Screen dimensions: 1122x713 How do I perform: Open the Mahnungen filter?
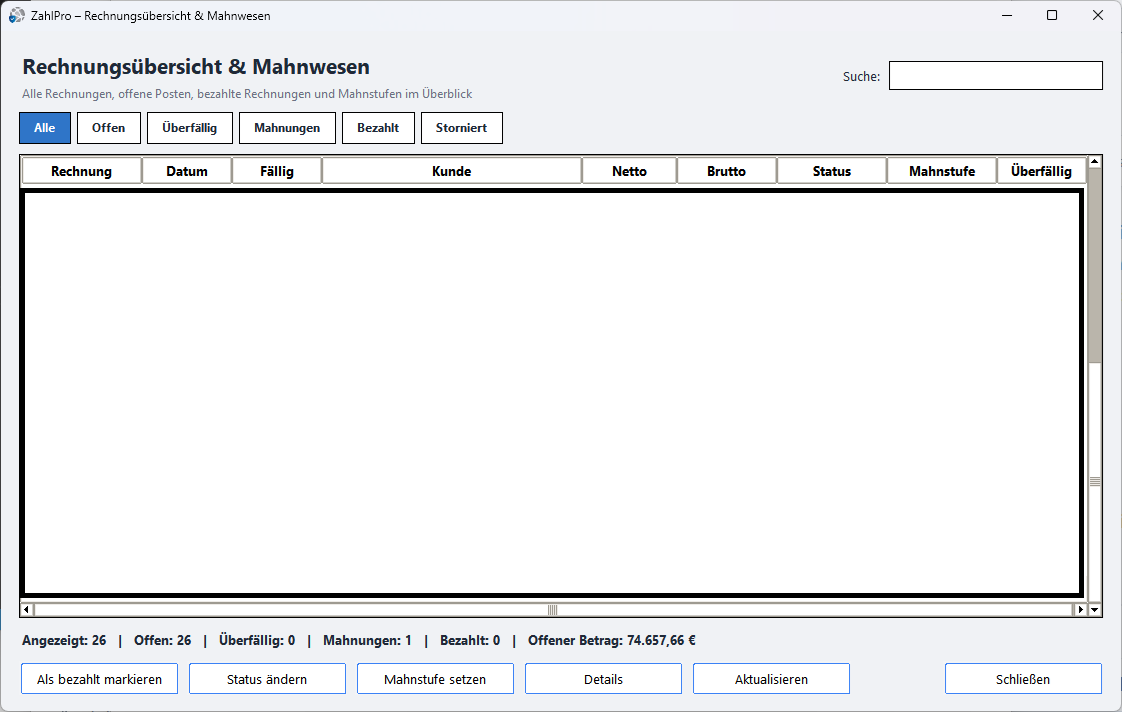tap(287, 128)
